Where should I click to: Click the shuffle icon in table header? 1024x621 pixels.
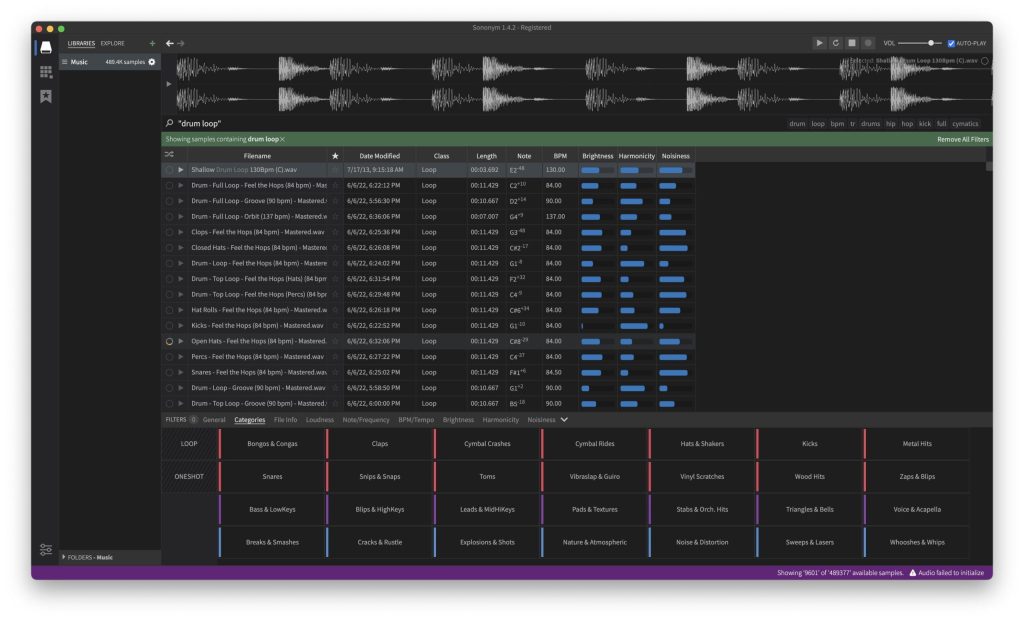[169, 155]
